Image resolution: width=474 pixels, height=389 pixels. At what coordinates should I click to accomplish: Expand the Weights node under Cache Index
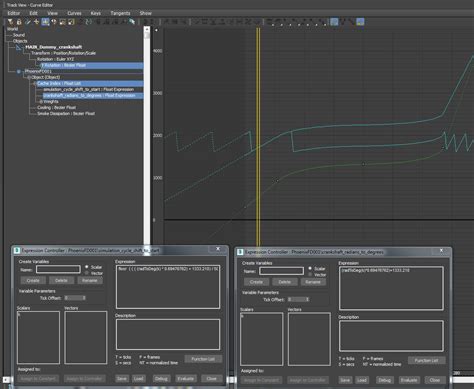41,101
